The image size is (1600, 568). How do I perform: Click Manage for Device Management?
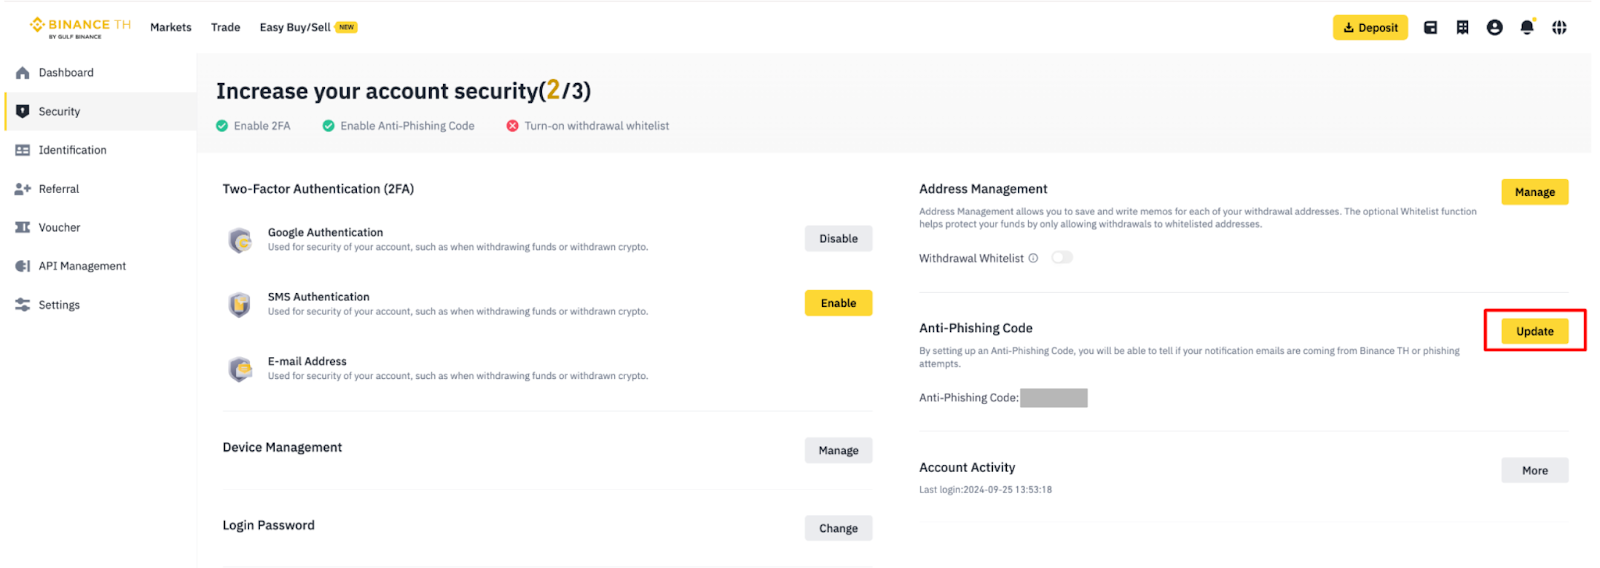[x=838, y=451]
